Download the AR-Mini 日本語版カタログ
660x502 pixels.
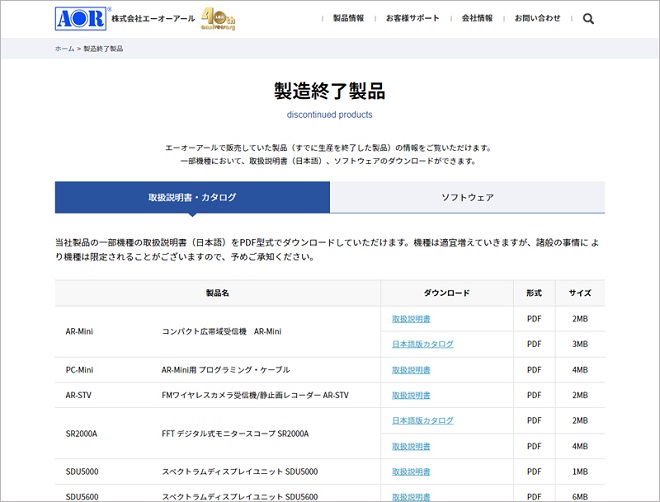423,344
